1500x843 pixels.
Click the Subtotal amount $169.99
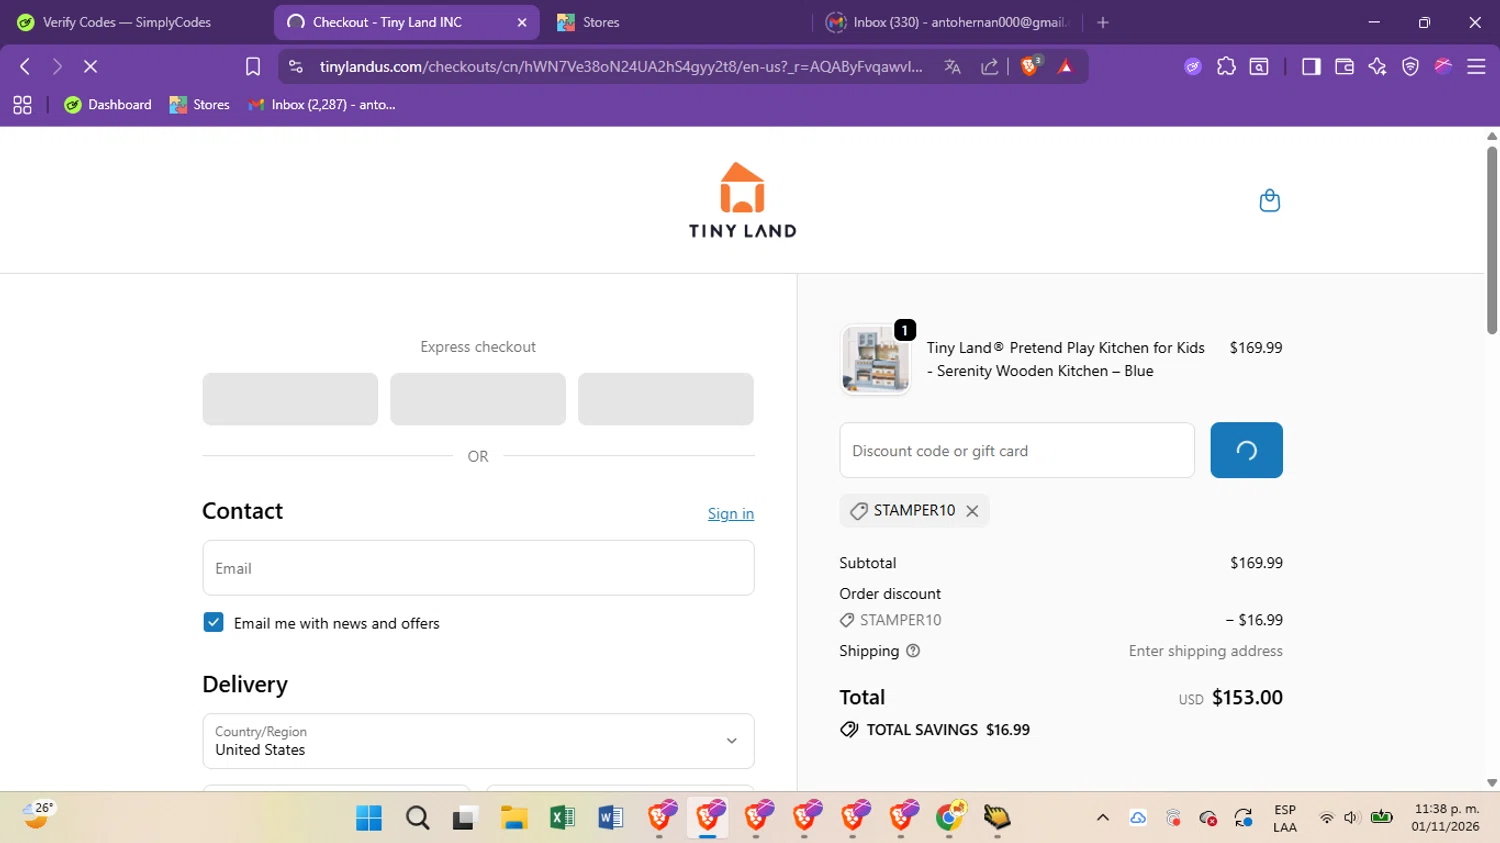coord(1256,563)
